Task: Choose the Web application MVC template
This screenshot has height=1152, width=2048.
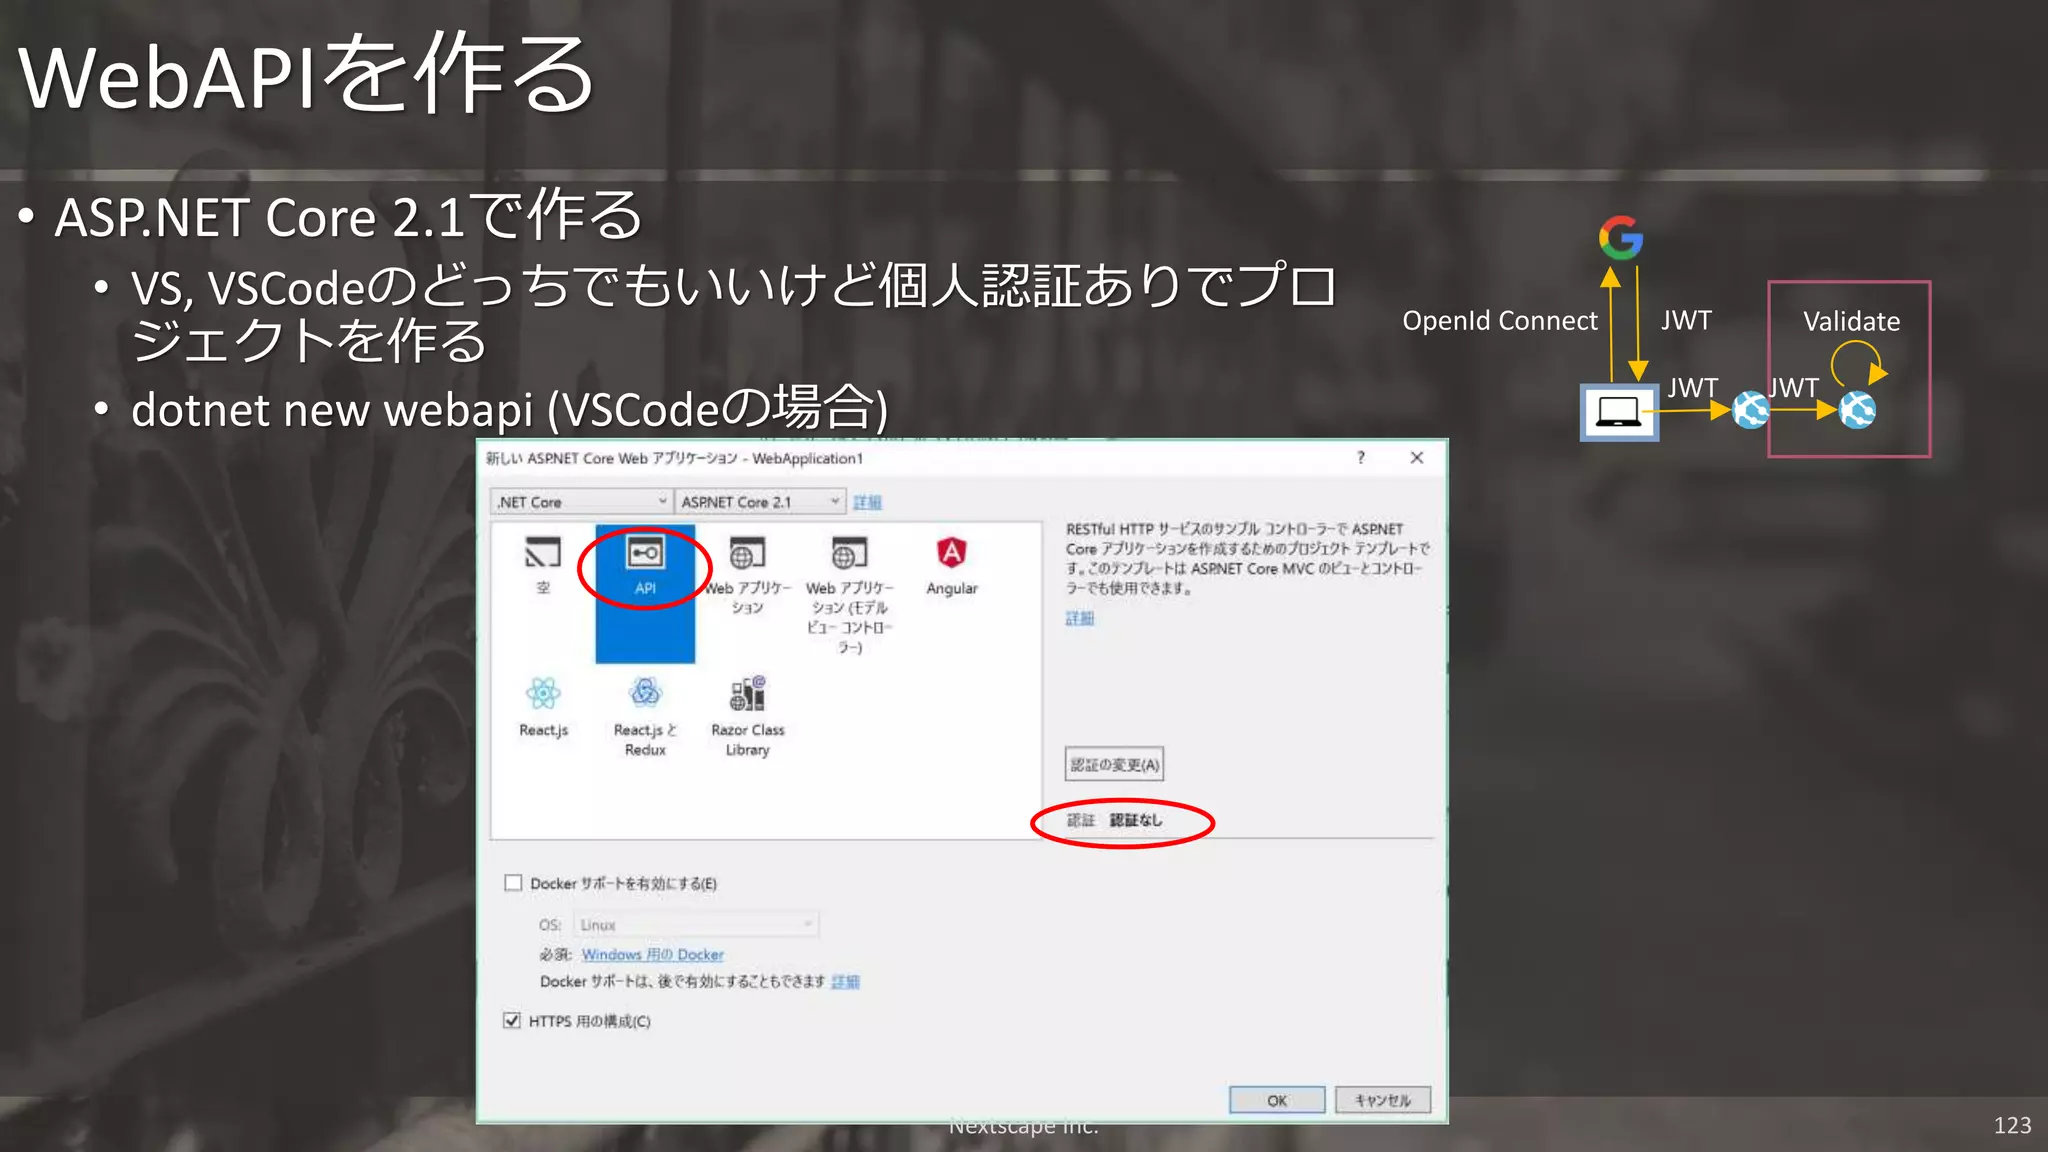Action: pyautogui.click(x=849, y=594)
